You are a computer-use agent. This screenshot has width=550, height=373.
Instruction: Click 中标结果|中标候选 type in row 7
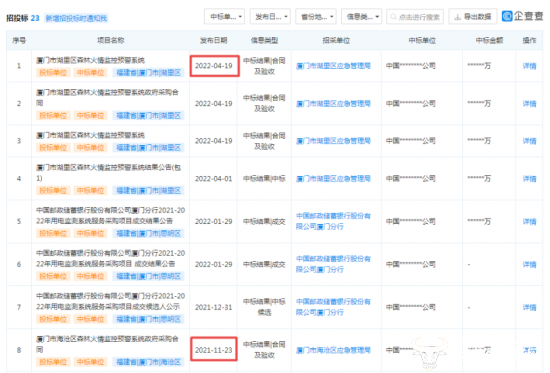point(264,307)
